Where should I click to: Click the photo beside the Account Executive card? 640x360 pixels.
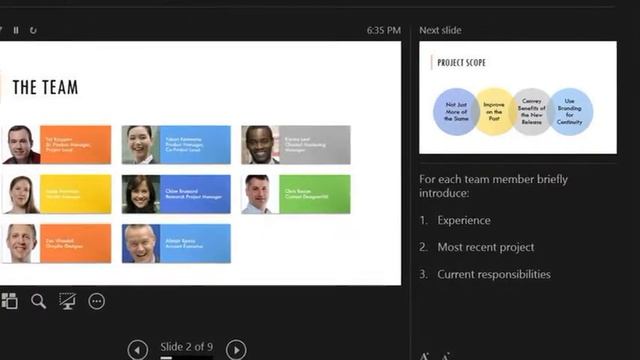[x=141, y=244]
